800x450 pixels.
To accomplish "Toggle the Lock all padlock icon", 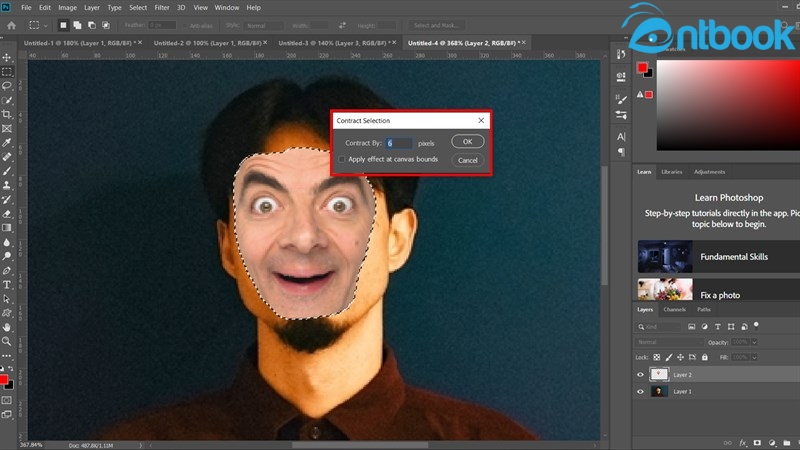I will click(705, 357).
